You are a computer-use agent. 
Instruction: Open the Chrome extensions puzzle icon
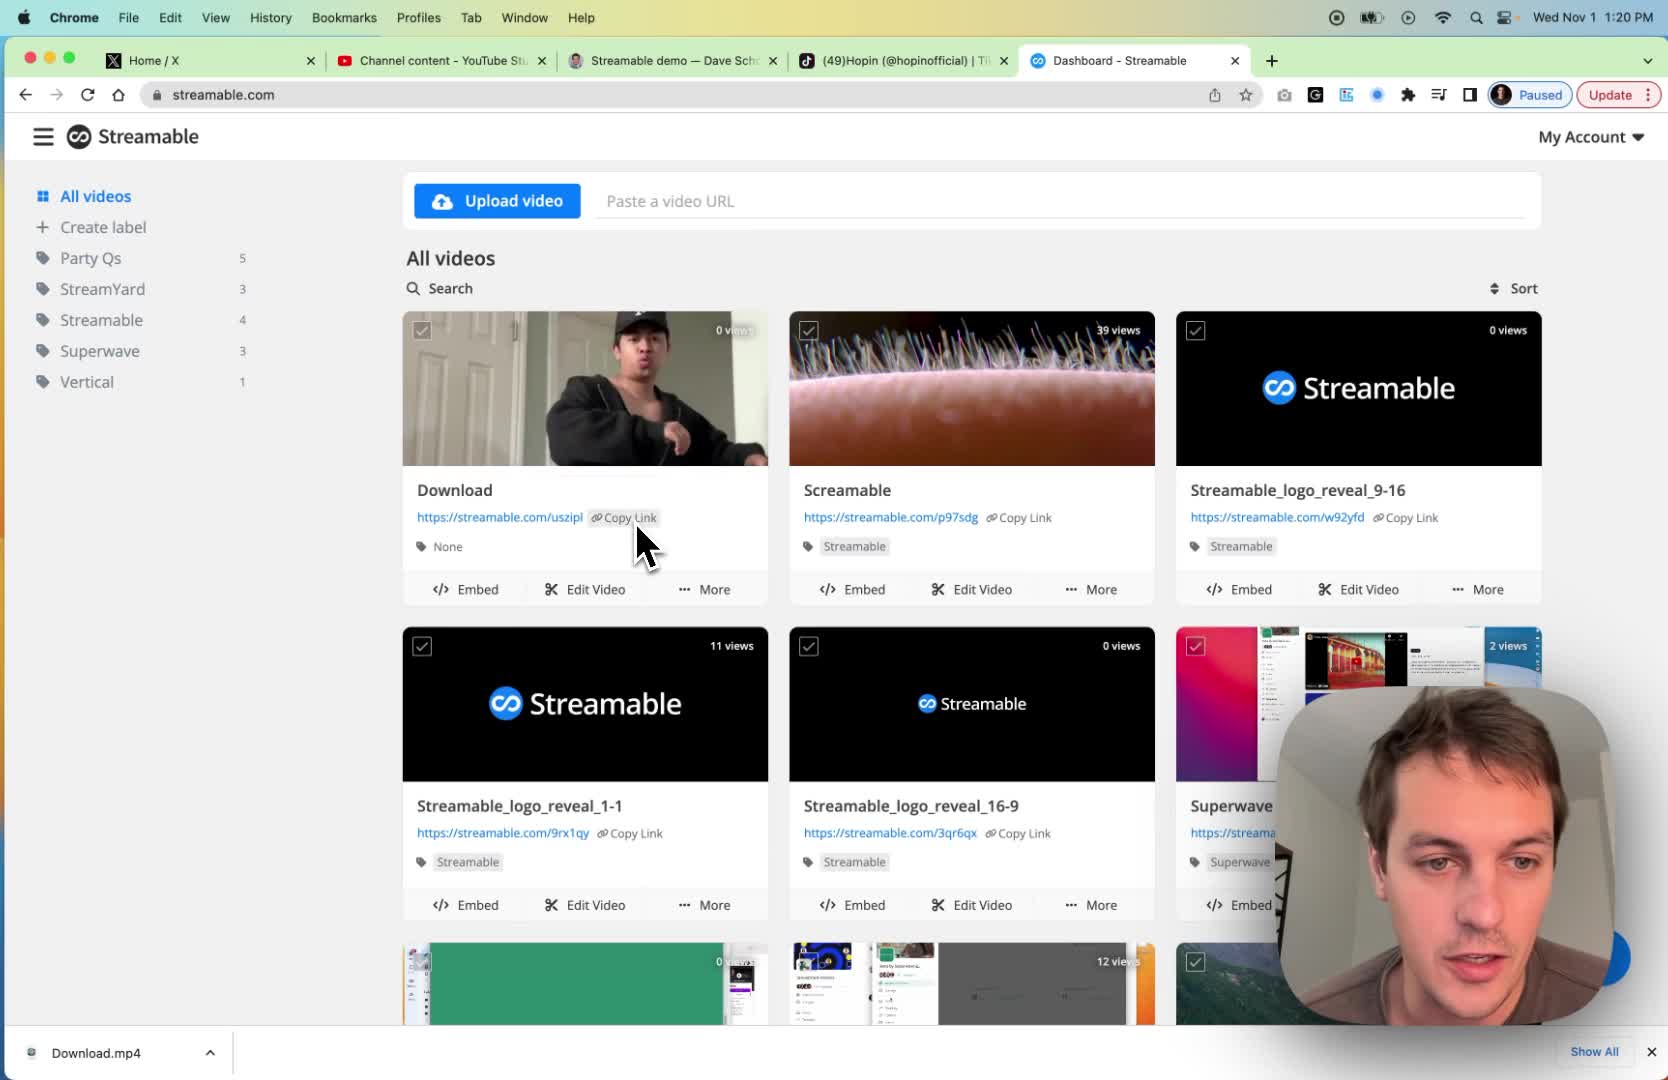(1408, 95)
